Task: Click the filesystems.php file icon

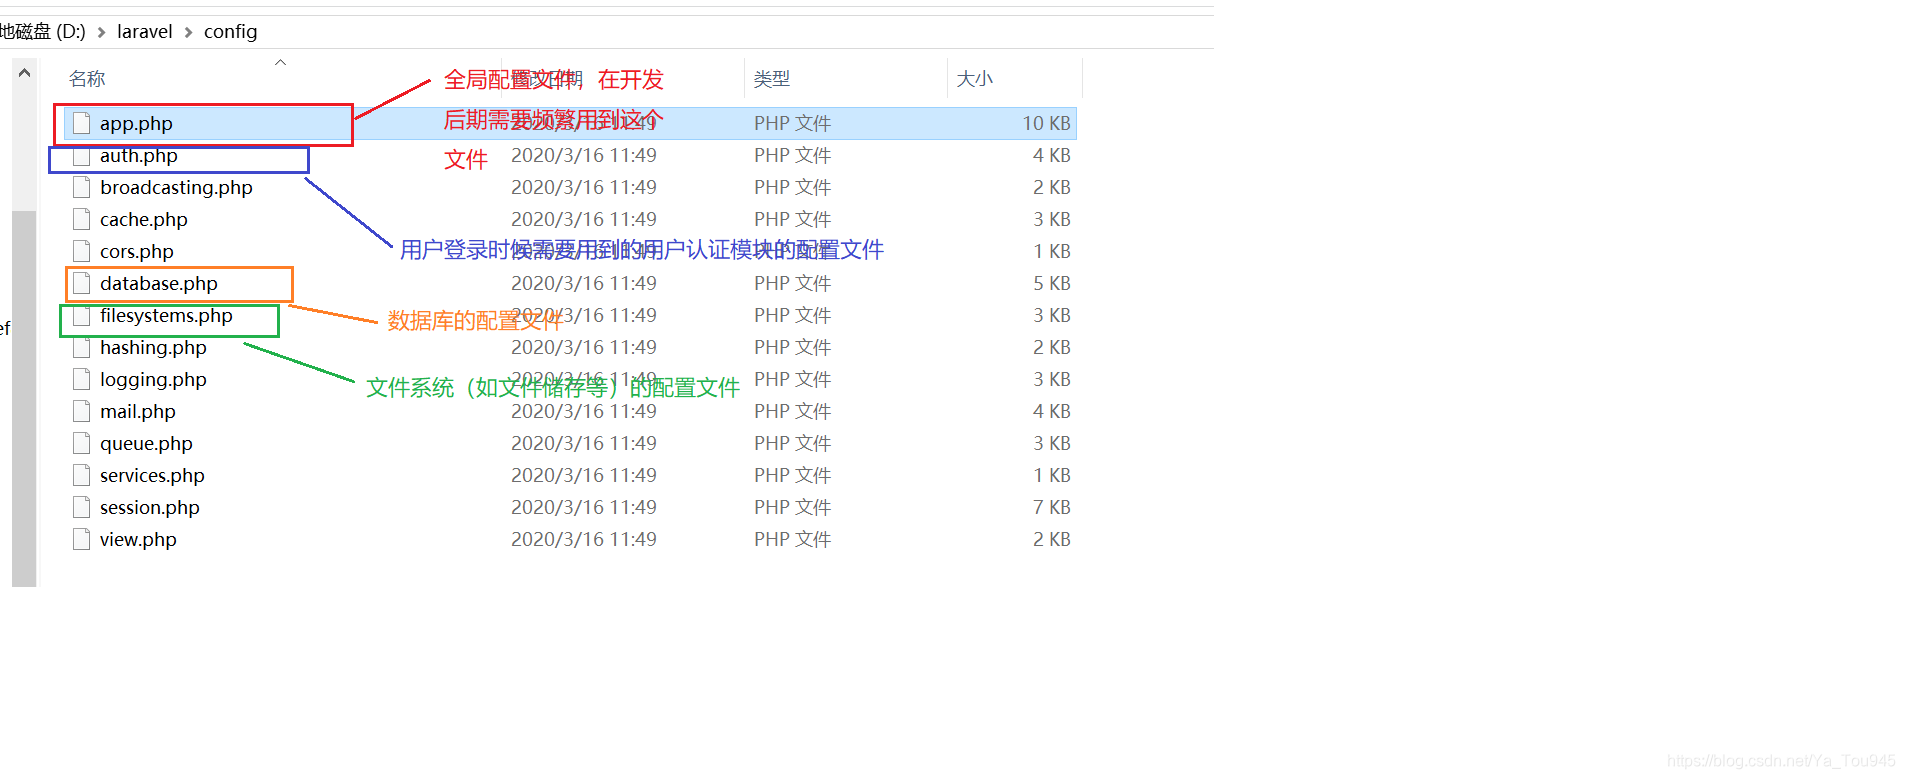Action: point(82,315)
